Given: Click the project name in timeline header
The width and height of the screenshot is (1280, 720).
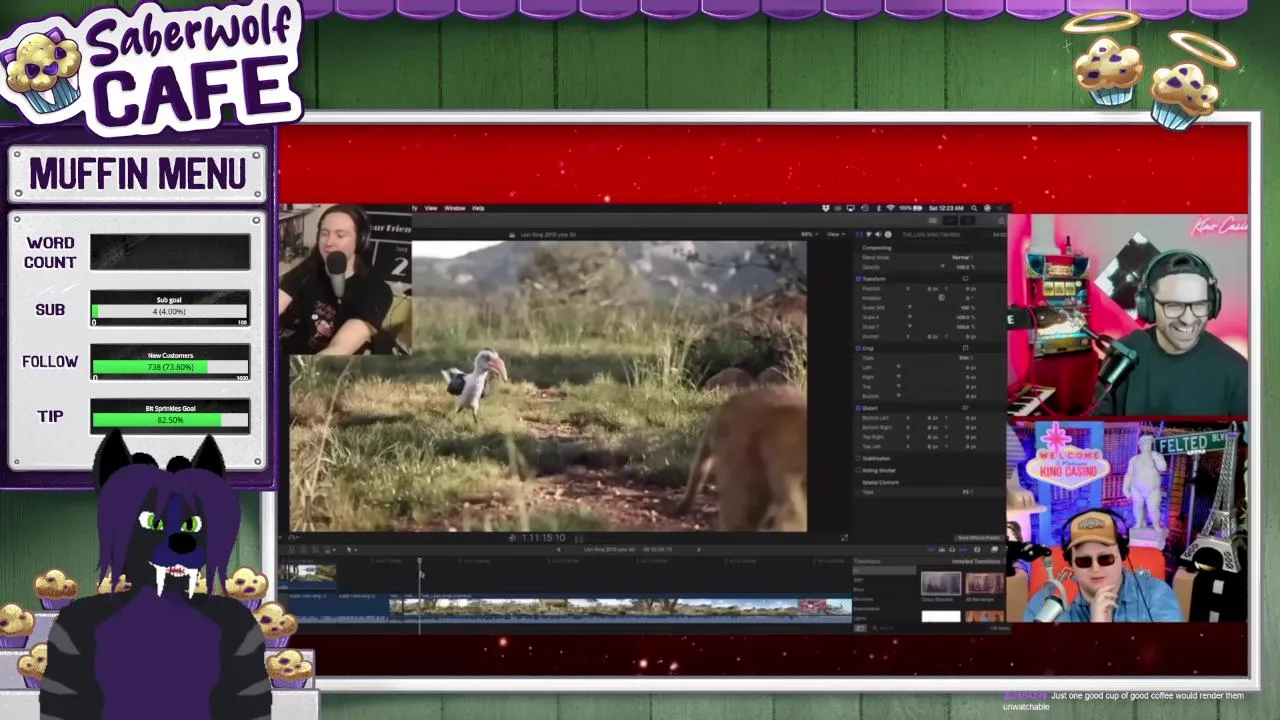Looking at the screenshot, I should pos(610,549).
